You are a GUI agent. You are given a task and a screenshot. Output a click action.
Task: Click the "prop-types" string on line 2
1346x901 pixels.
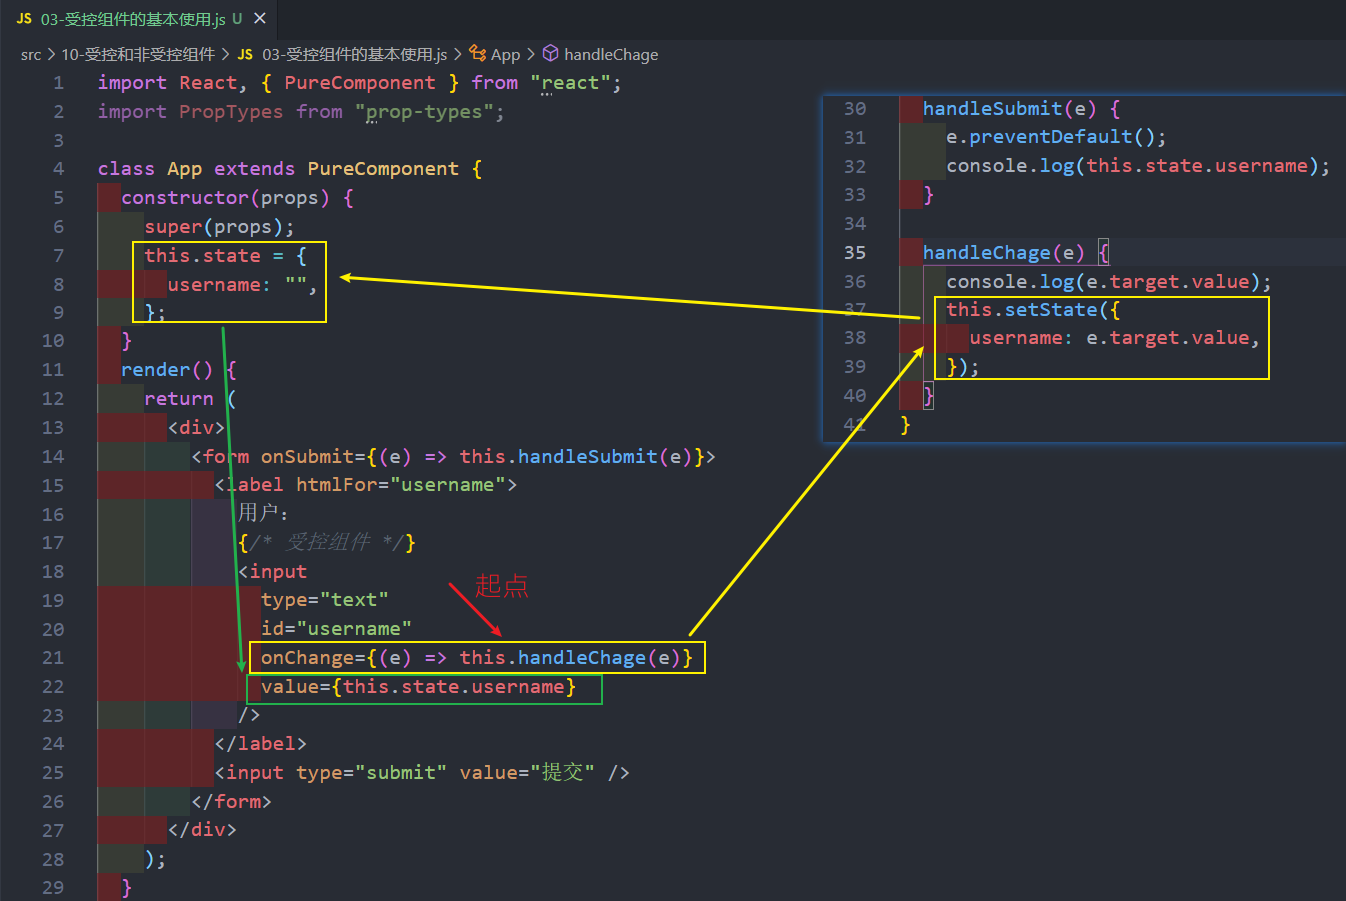click(424, 112)
